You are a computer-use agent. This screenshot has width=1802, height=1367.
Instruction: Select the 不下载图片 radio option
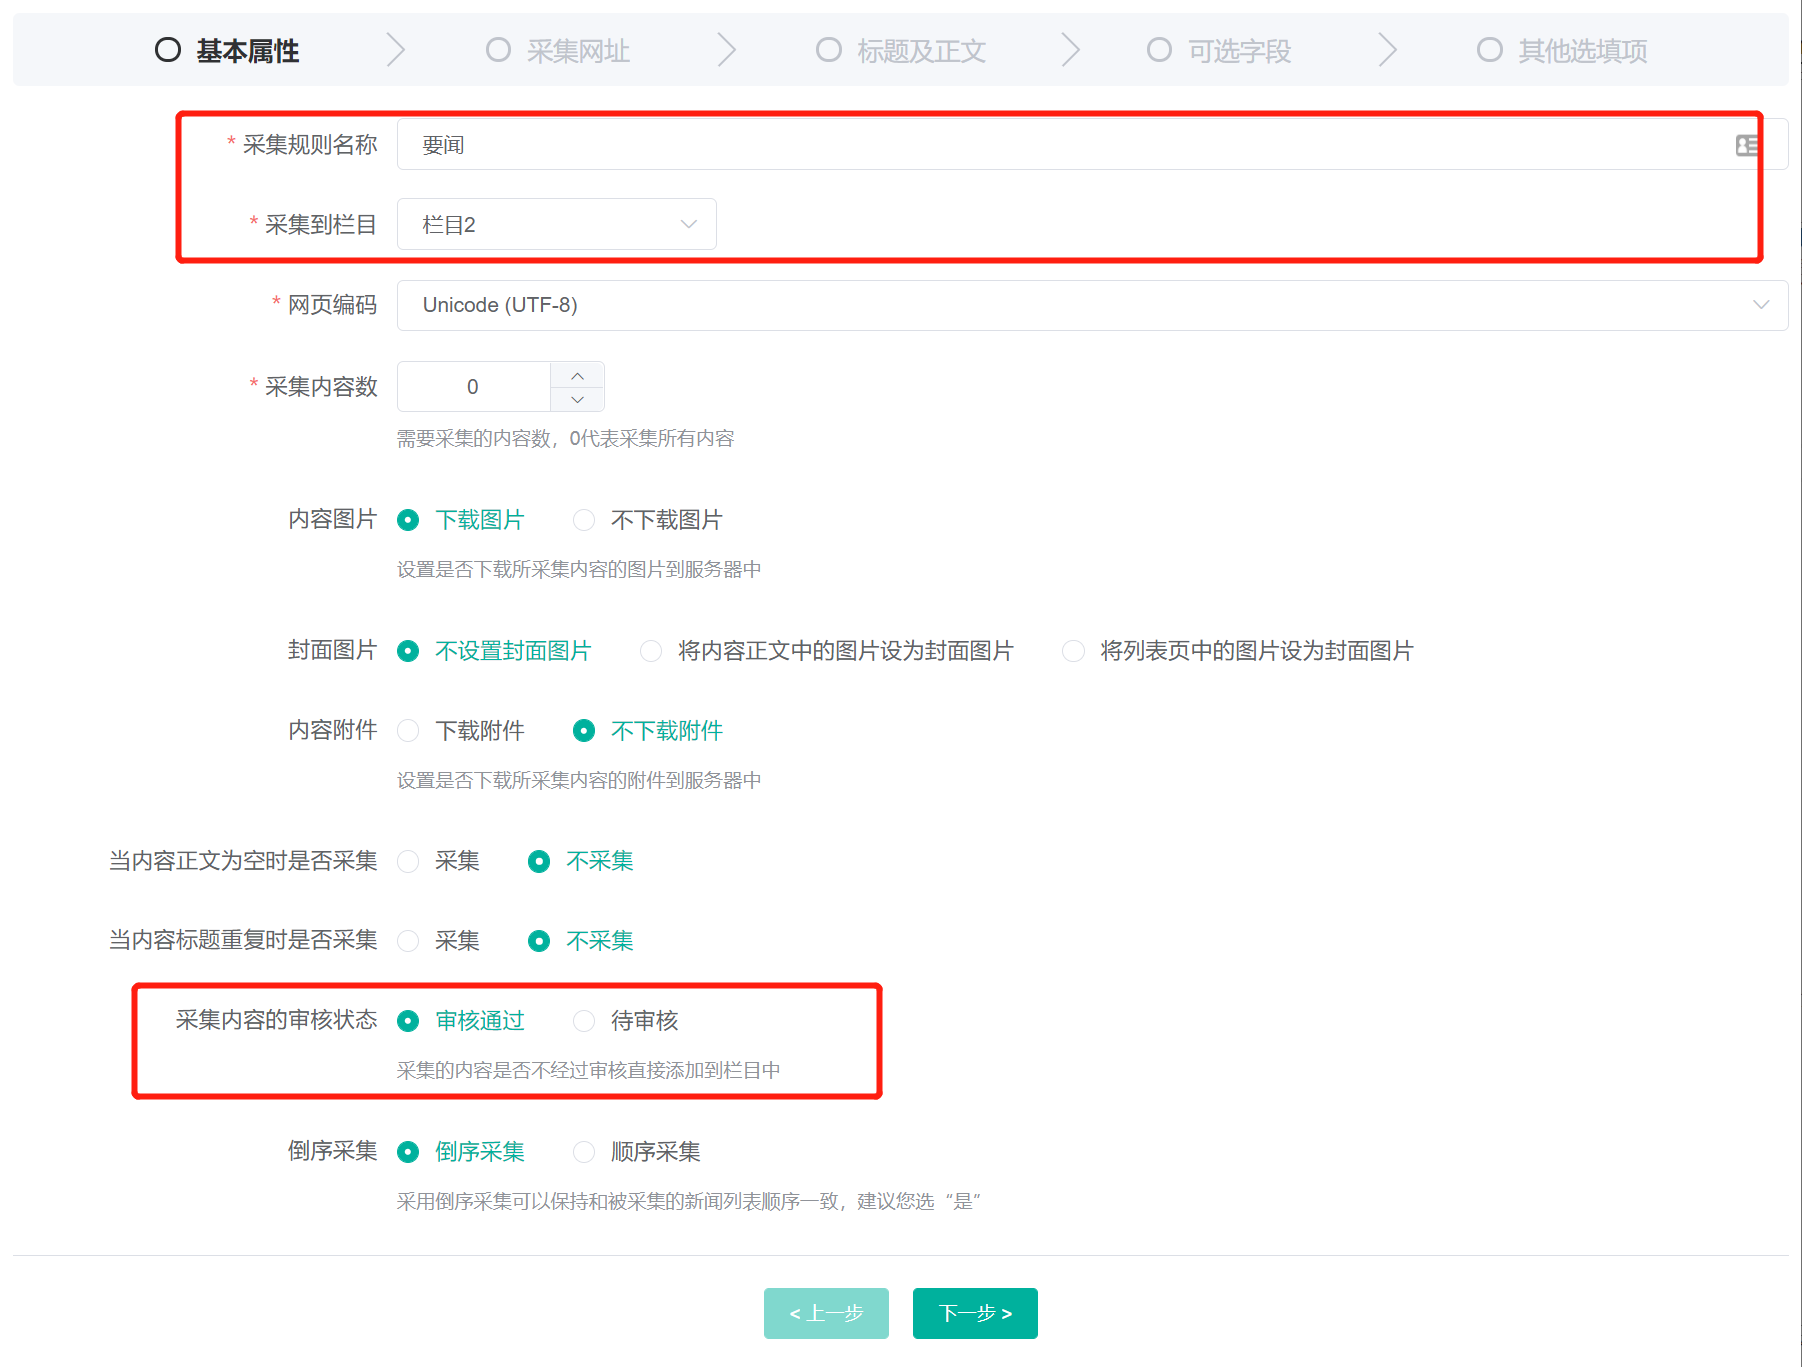pos(584,520)
